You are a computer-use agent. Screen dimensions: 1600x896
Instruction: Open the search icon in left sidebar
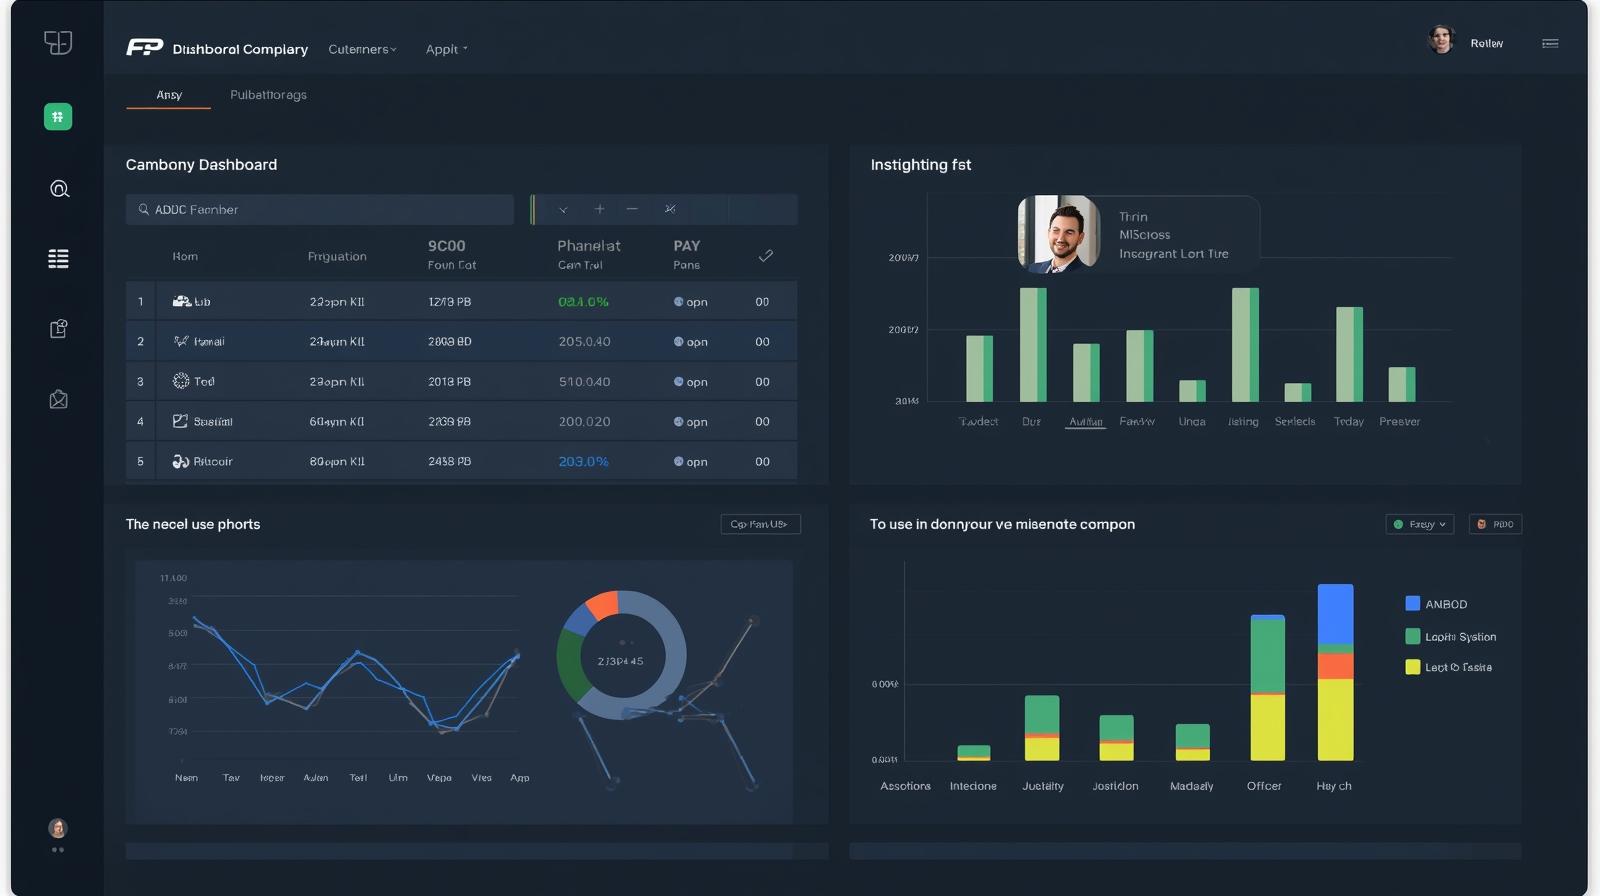59,189
